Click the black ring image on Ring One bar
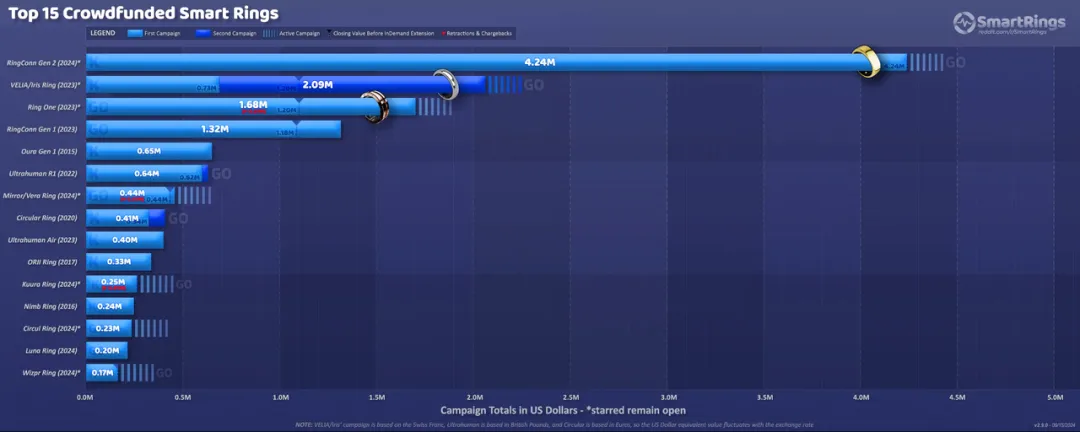Image resolution: width=1080 pixels, height=432 pixels. [376, 107]
